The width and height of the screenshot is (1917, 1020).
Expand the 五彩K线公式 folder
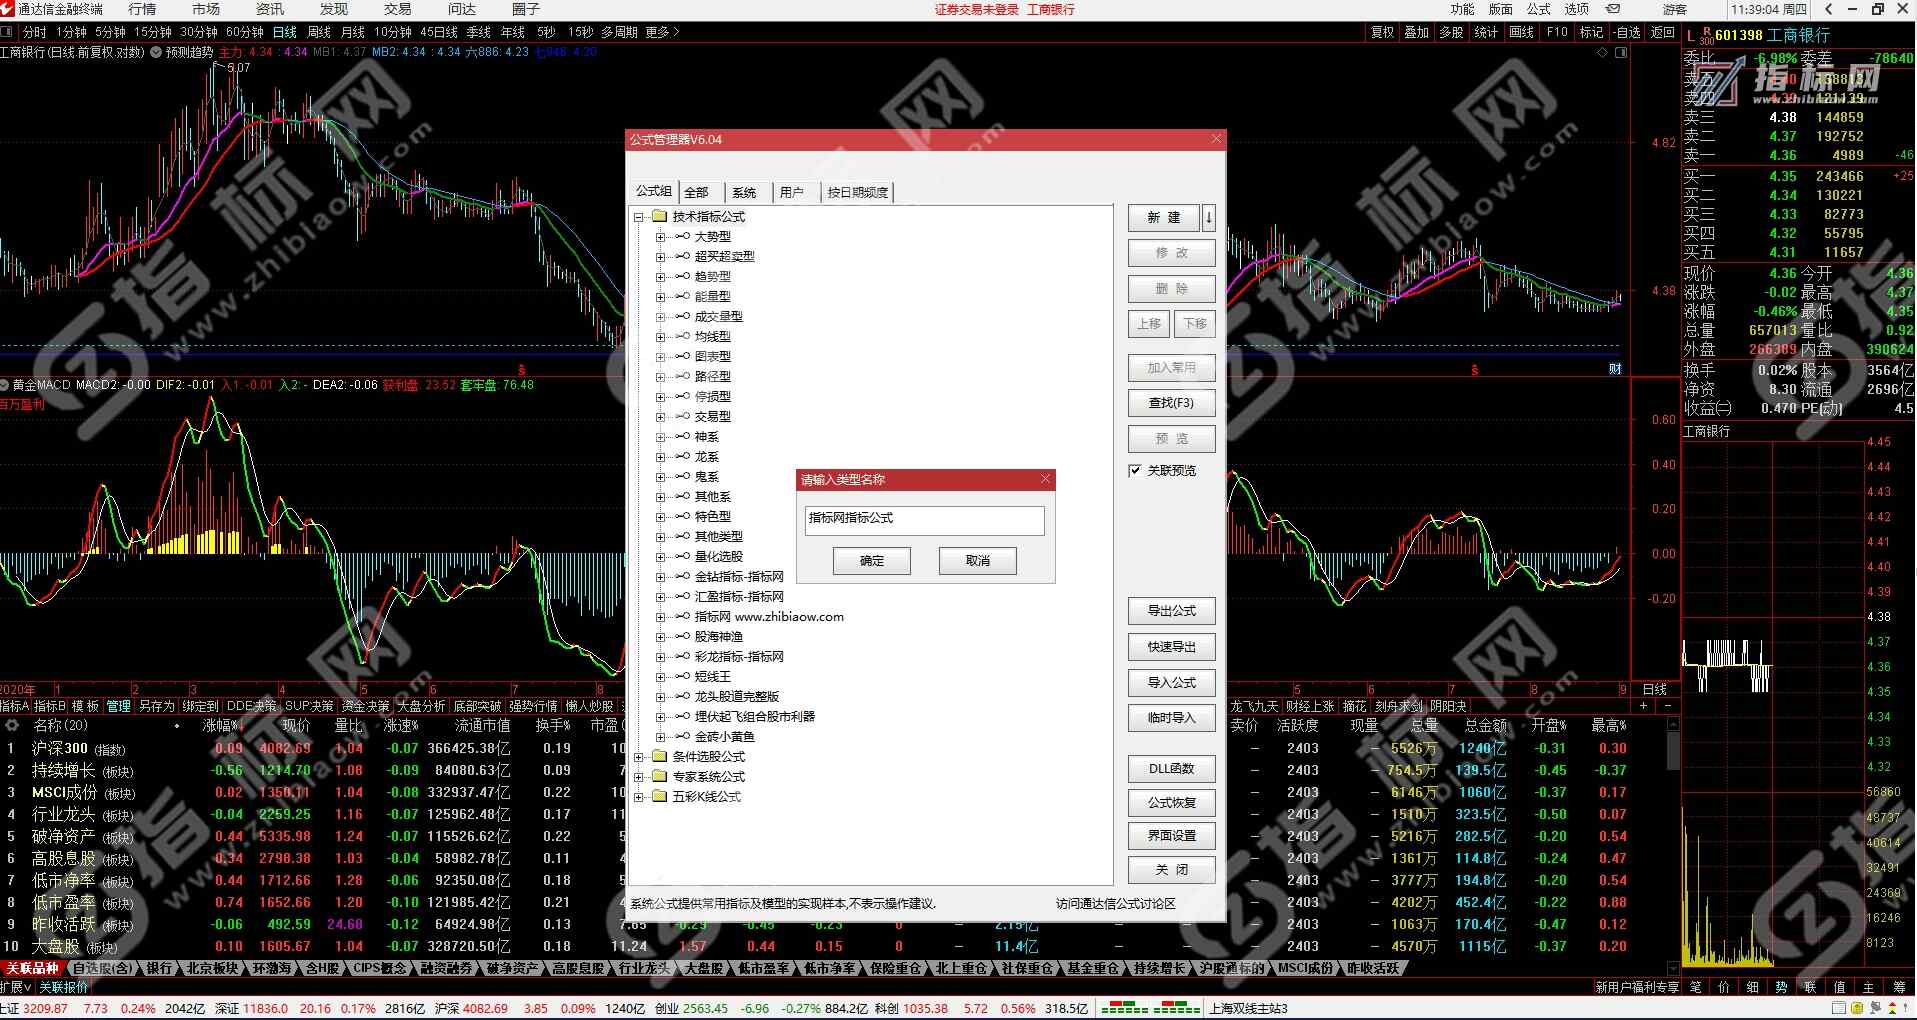[x=639, y=797]
